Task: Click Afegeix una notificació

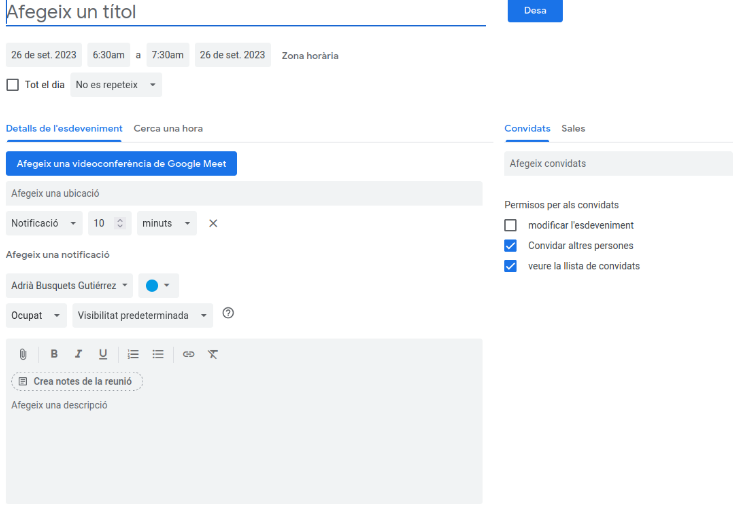Action: coord(58,255)
